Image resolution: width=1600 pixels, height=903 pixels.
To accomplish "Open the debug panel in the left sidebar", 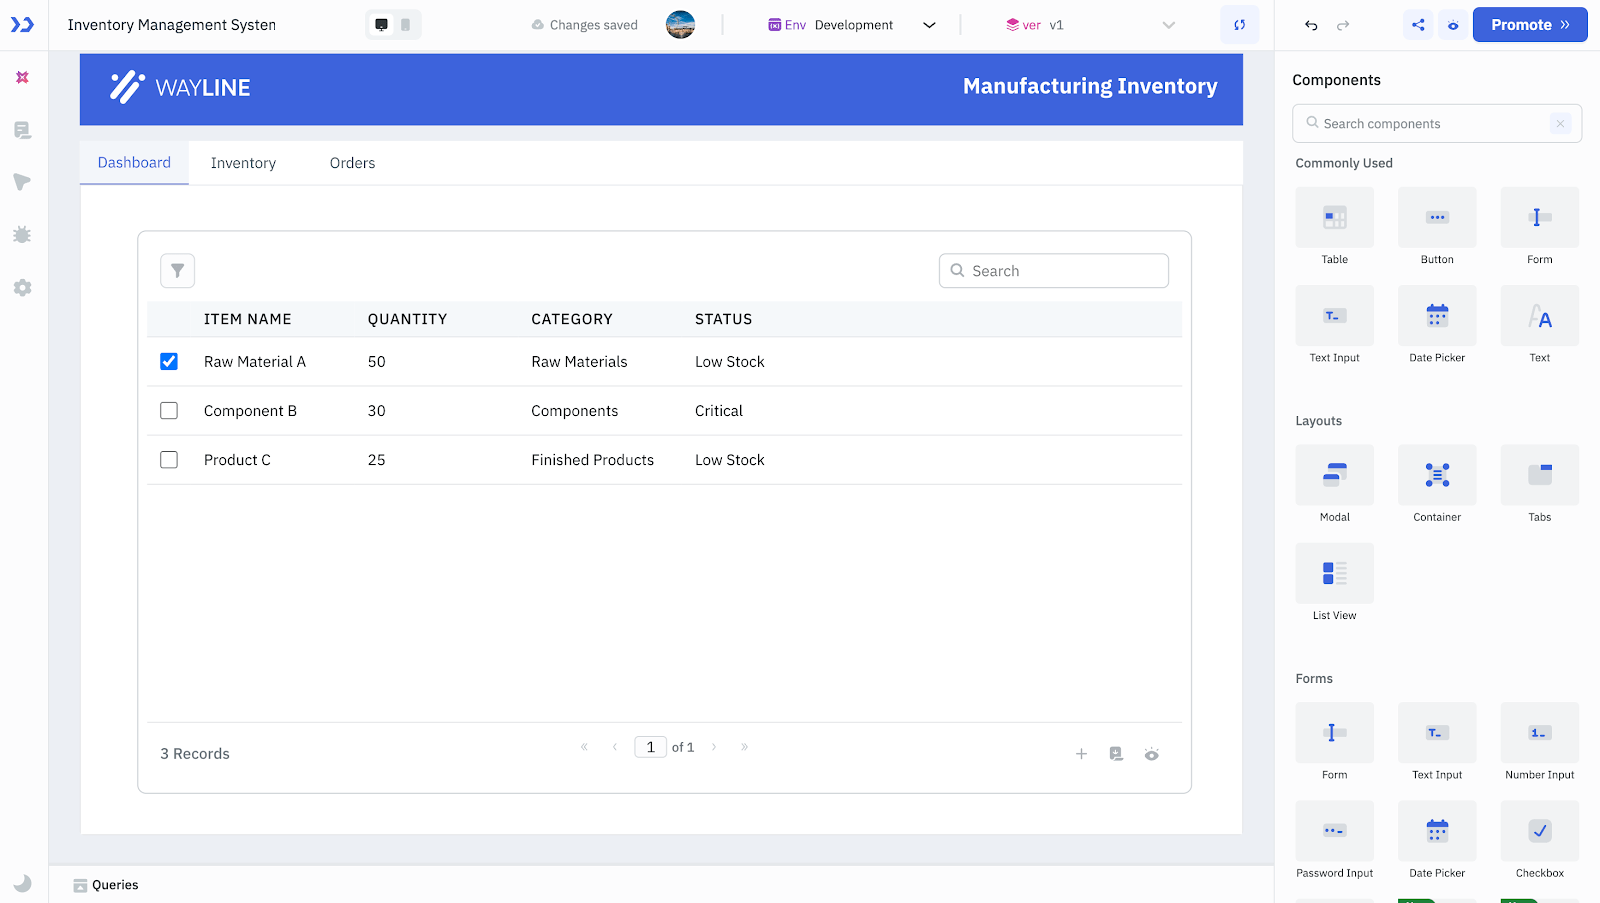I will pyautogui.click(x=22, y=234).
